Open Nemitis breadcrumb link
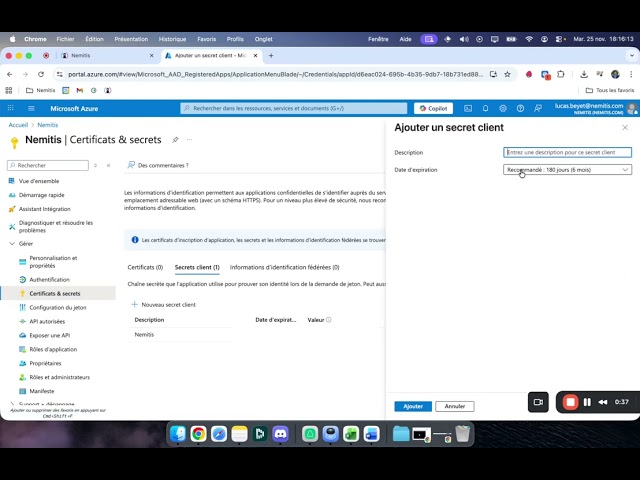This screenshot has height=480, width=640. pos(48,125)
